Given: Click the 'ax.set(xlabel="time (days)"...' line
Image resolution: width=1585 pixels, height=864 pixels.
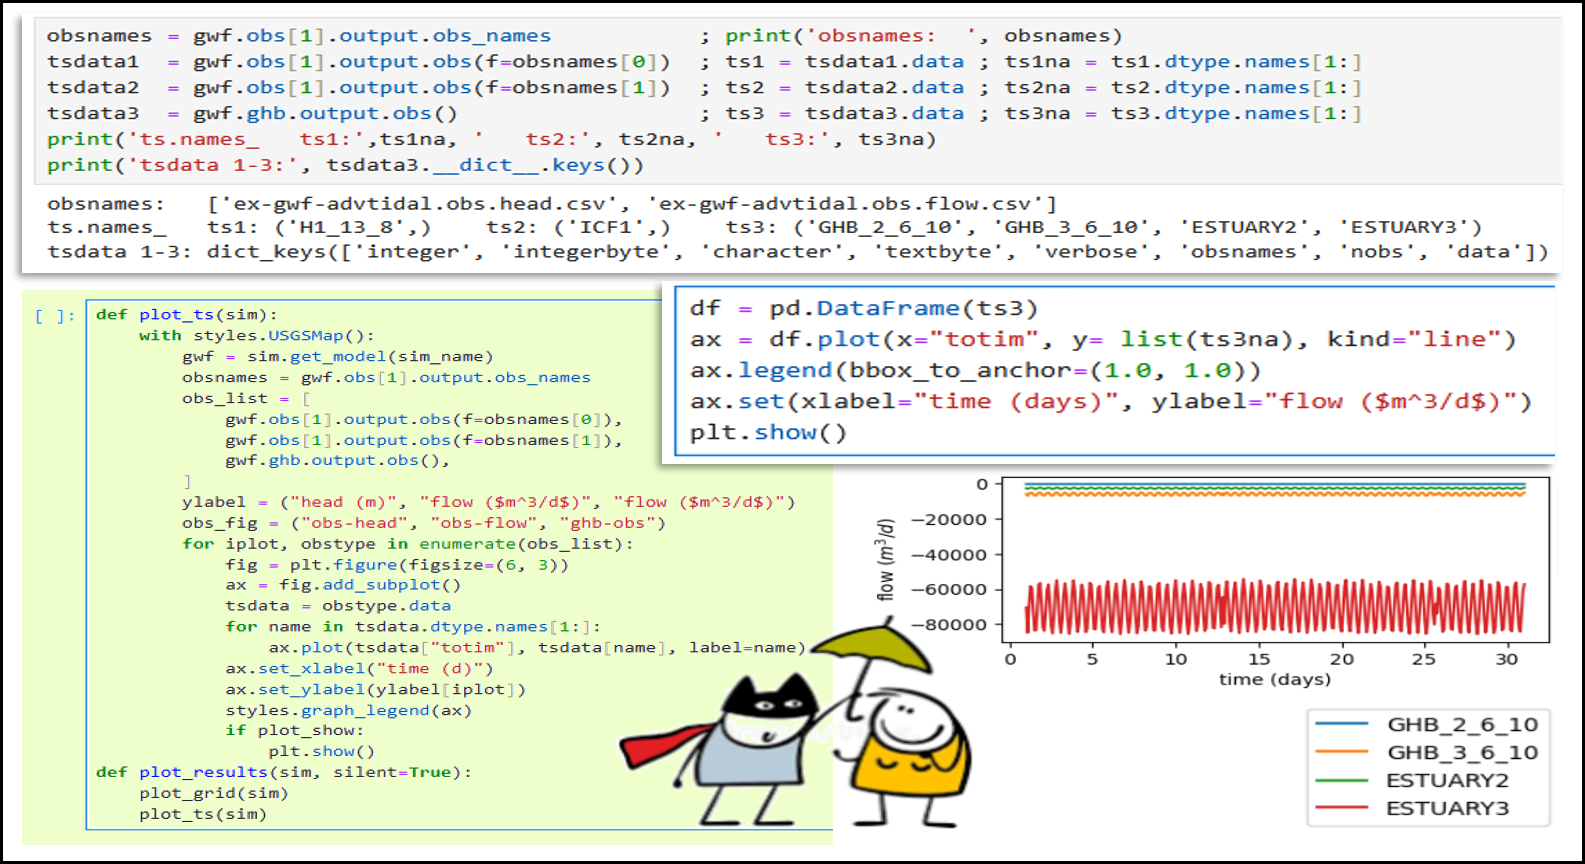Looking at the screenshot, I should click(1110, 402).
